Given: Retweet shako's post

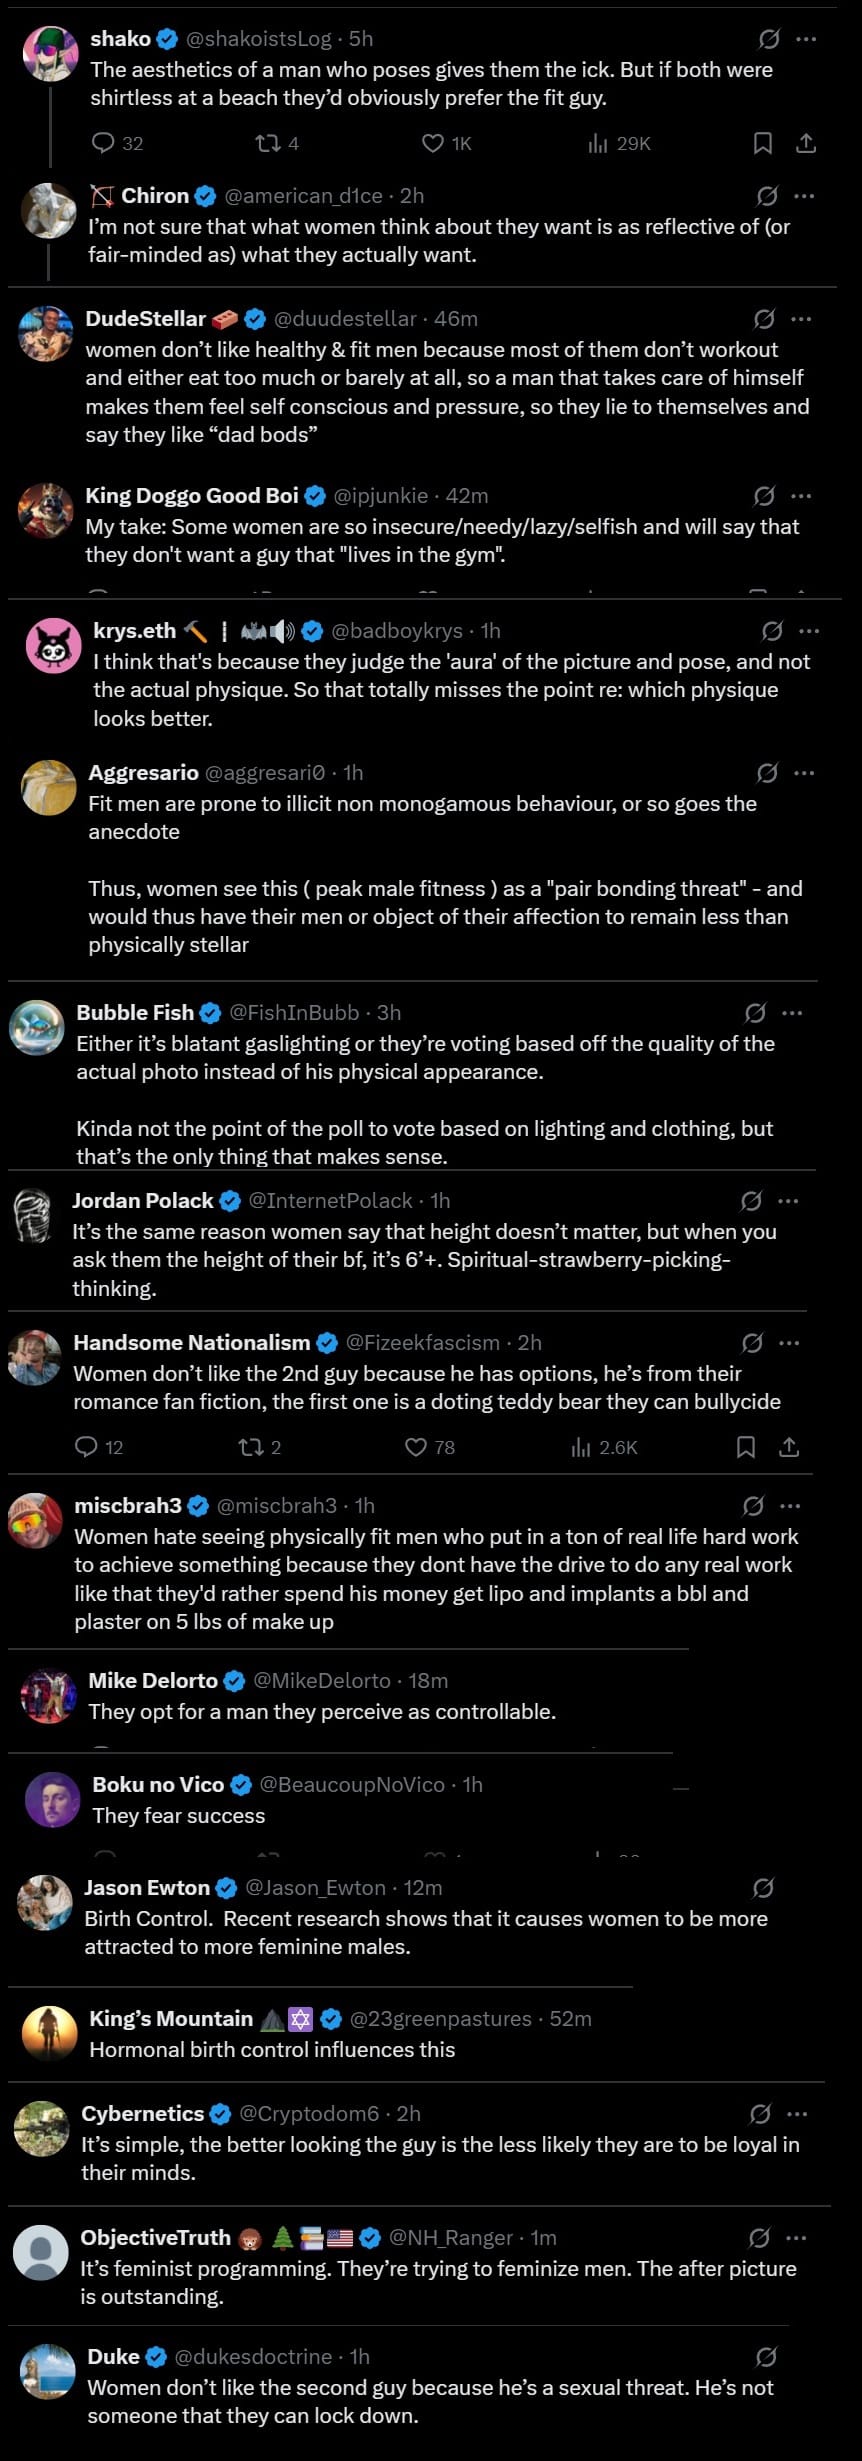Looking at the screenshot, I should tap(267, 143).
